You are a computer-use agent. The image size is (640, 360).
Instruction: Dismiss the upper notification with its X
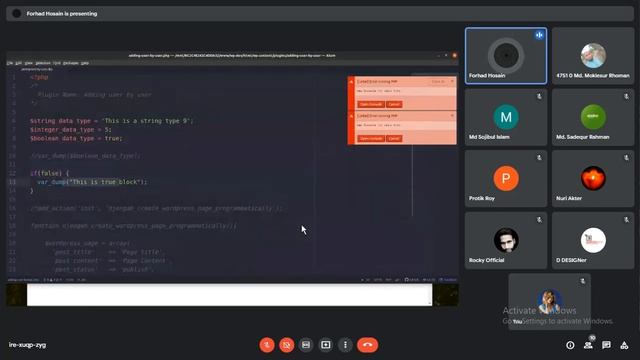tap(452, 81)
